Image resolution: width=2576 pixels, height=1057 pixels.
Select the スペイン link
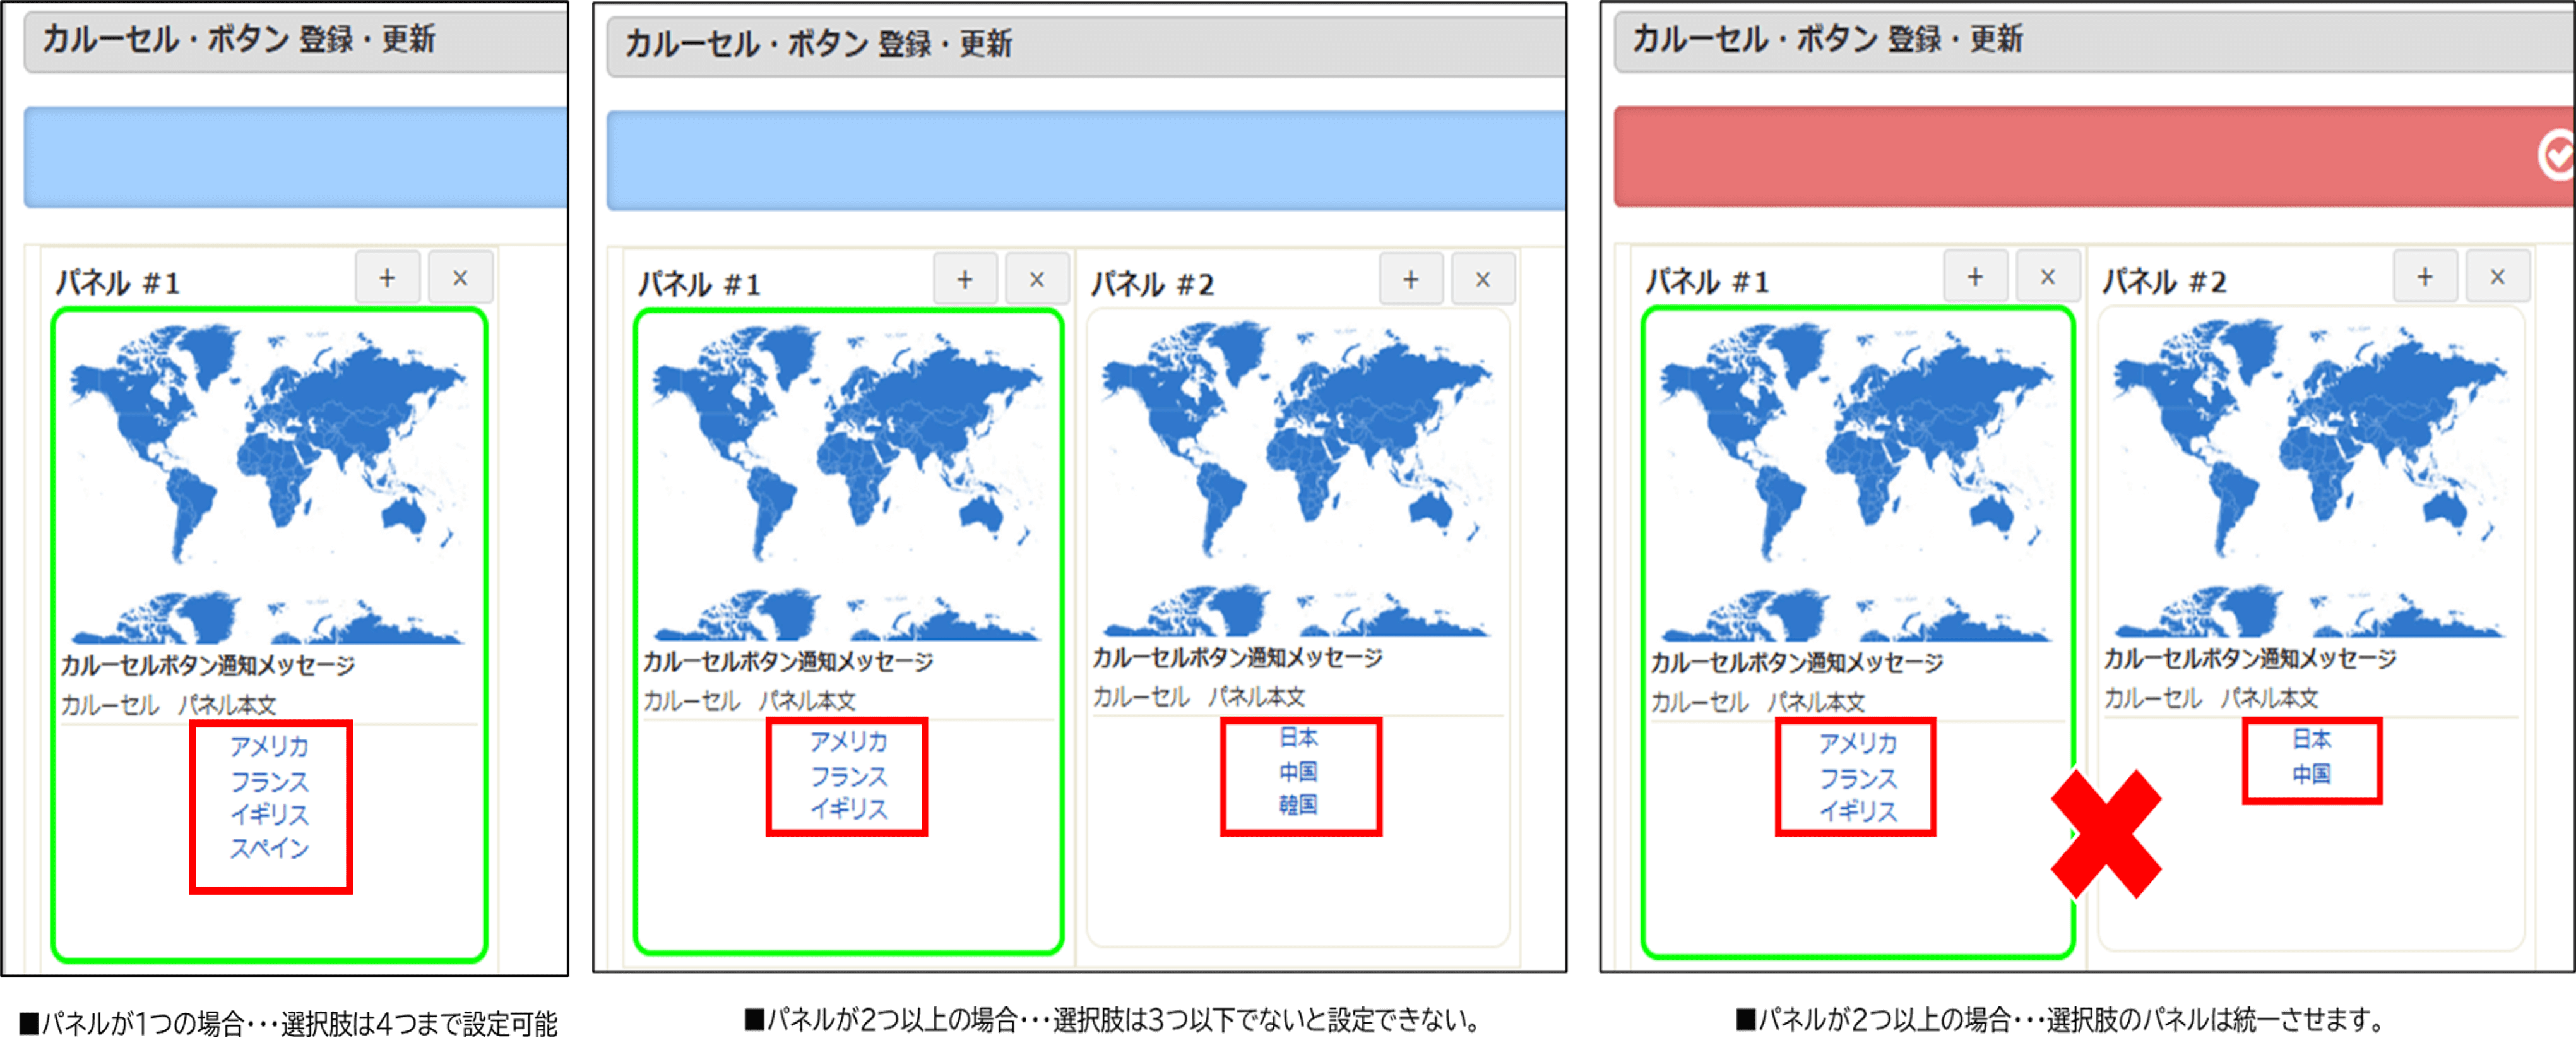click(x=270, y=848)
